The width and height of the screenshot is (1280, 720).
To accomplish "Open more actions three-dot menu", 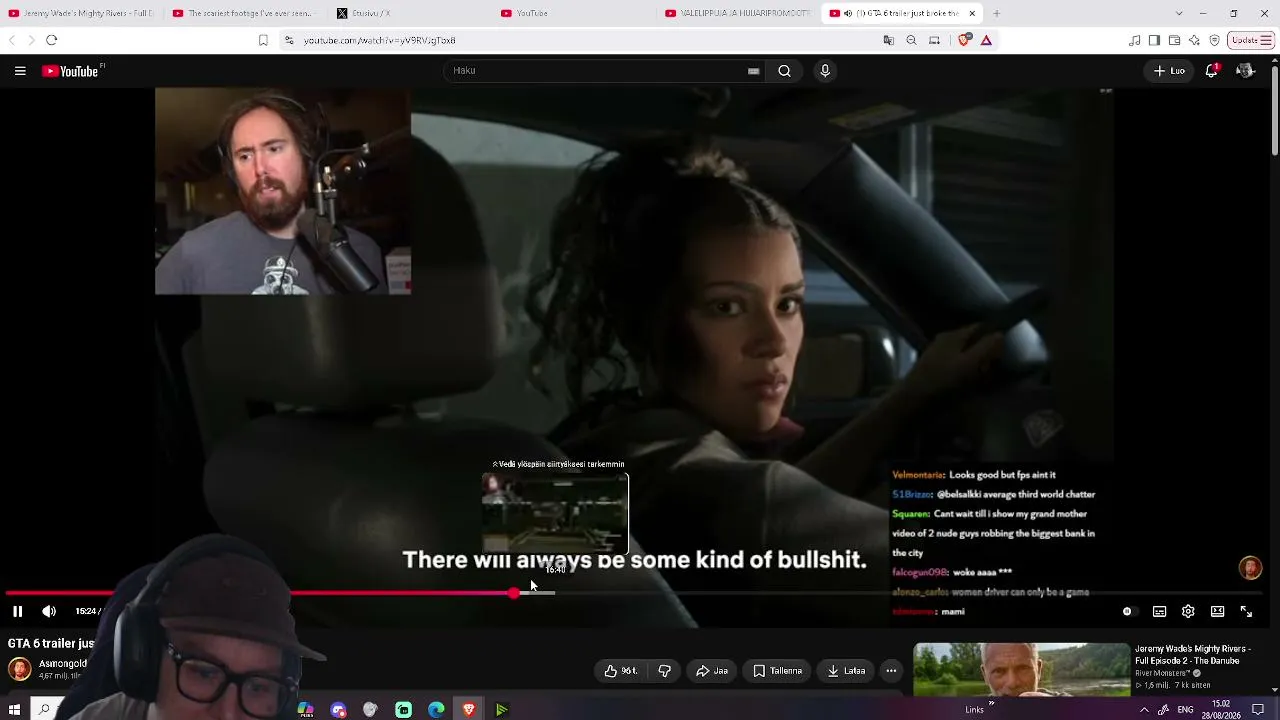I will pyautogui.click(x=891, y=671).
